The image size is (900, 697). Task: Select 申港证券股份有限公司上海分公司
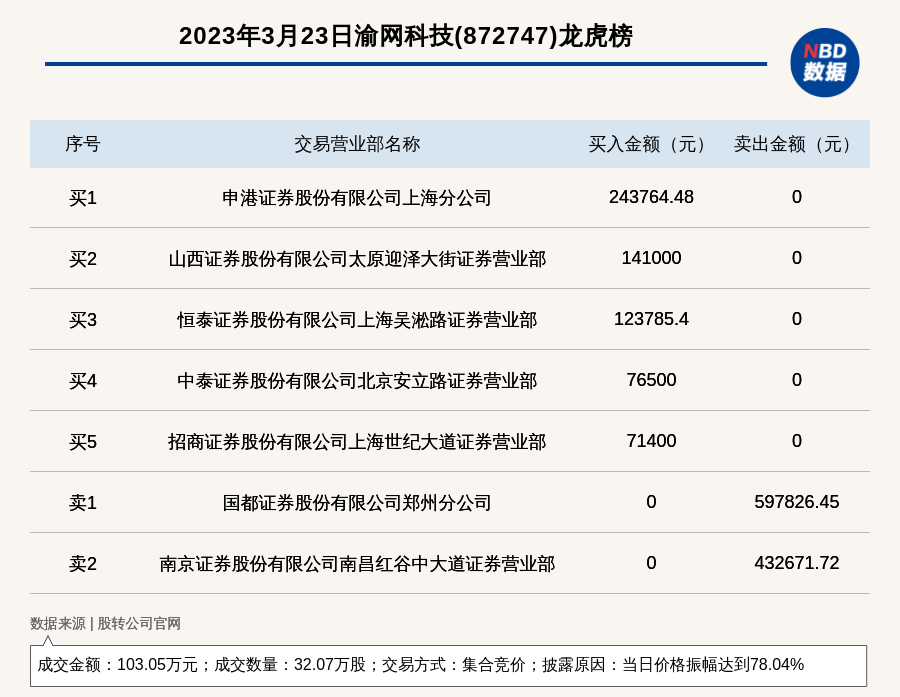click(x=357, y=198)
